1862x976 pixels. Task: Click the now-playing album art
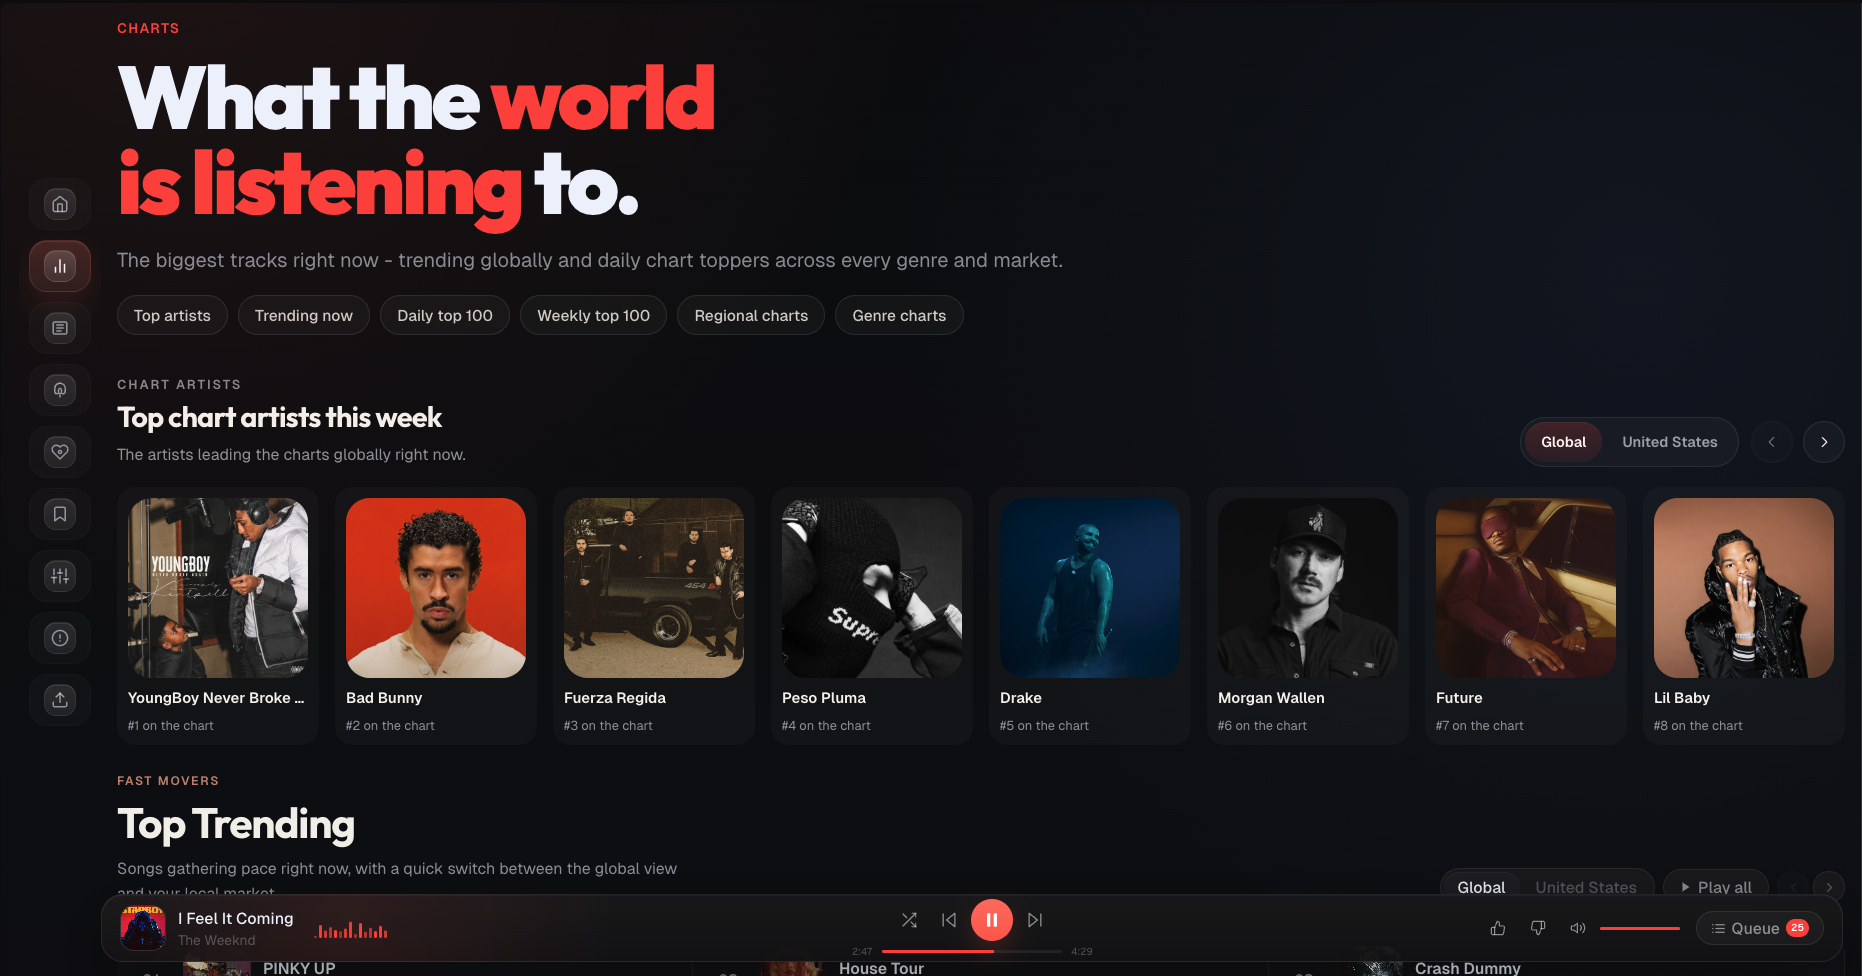pos(143,928)
